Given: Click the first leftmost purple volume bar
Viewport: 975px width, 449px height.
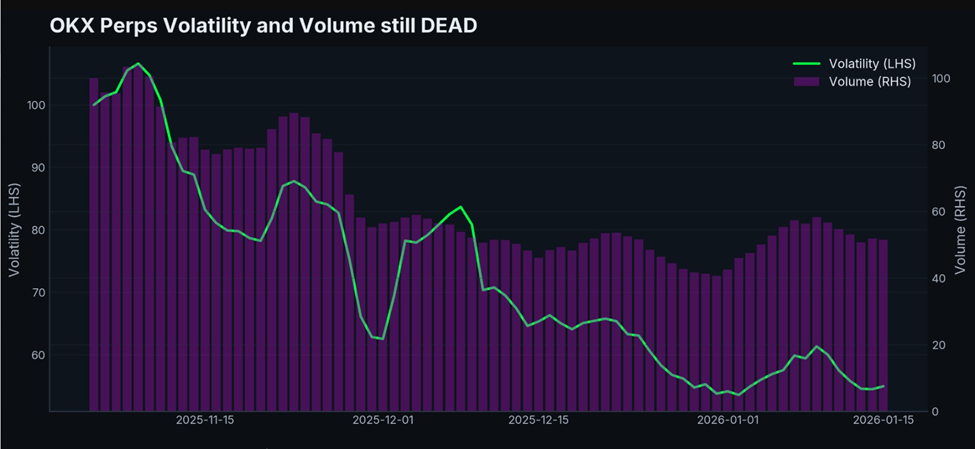Looking at the screenshot, I should 94,250.
